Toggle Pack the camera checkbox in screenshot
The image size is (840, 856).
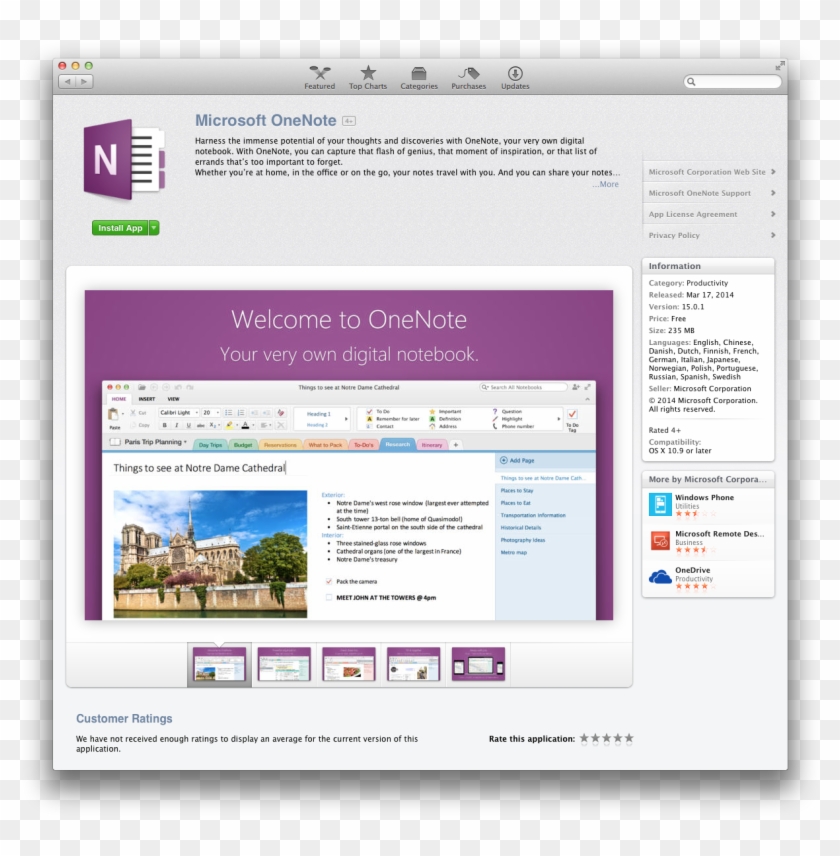pyautogui.click(x=329, y=581)
